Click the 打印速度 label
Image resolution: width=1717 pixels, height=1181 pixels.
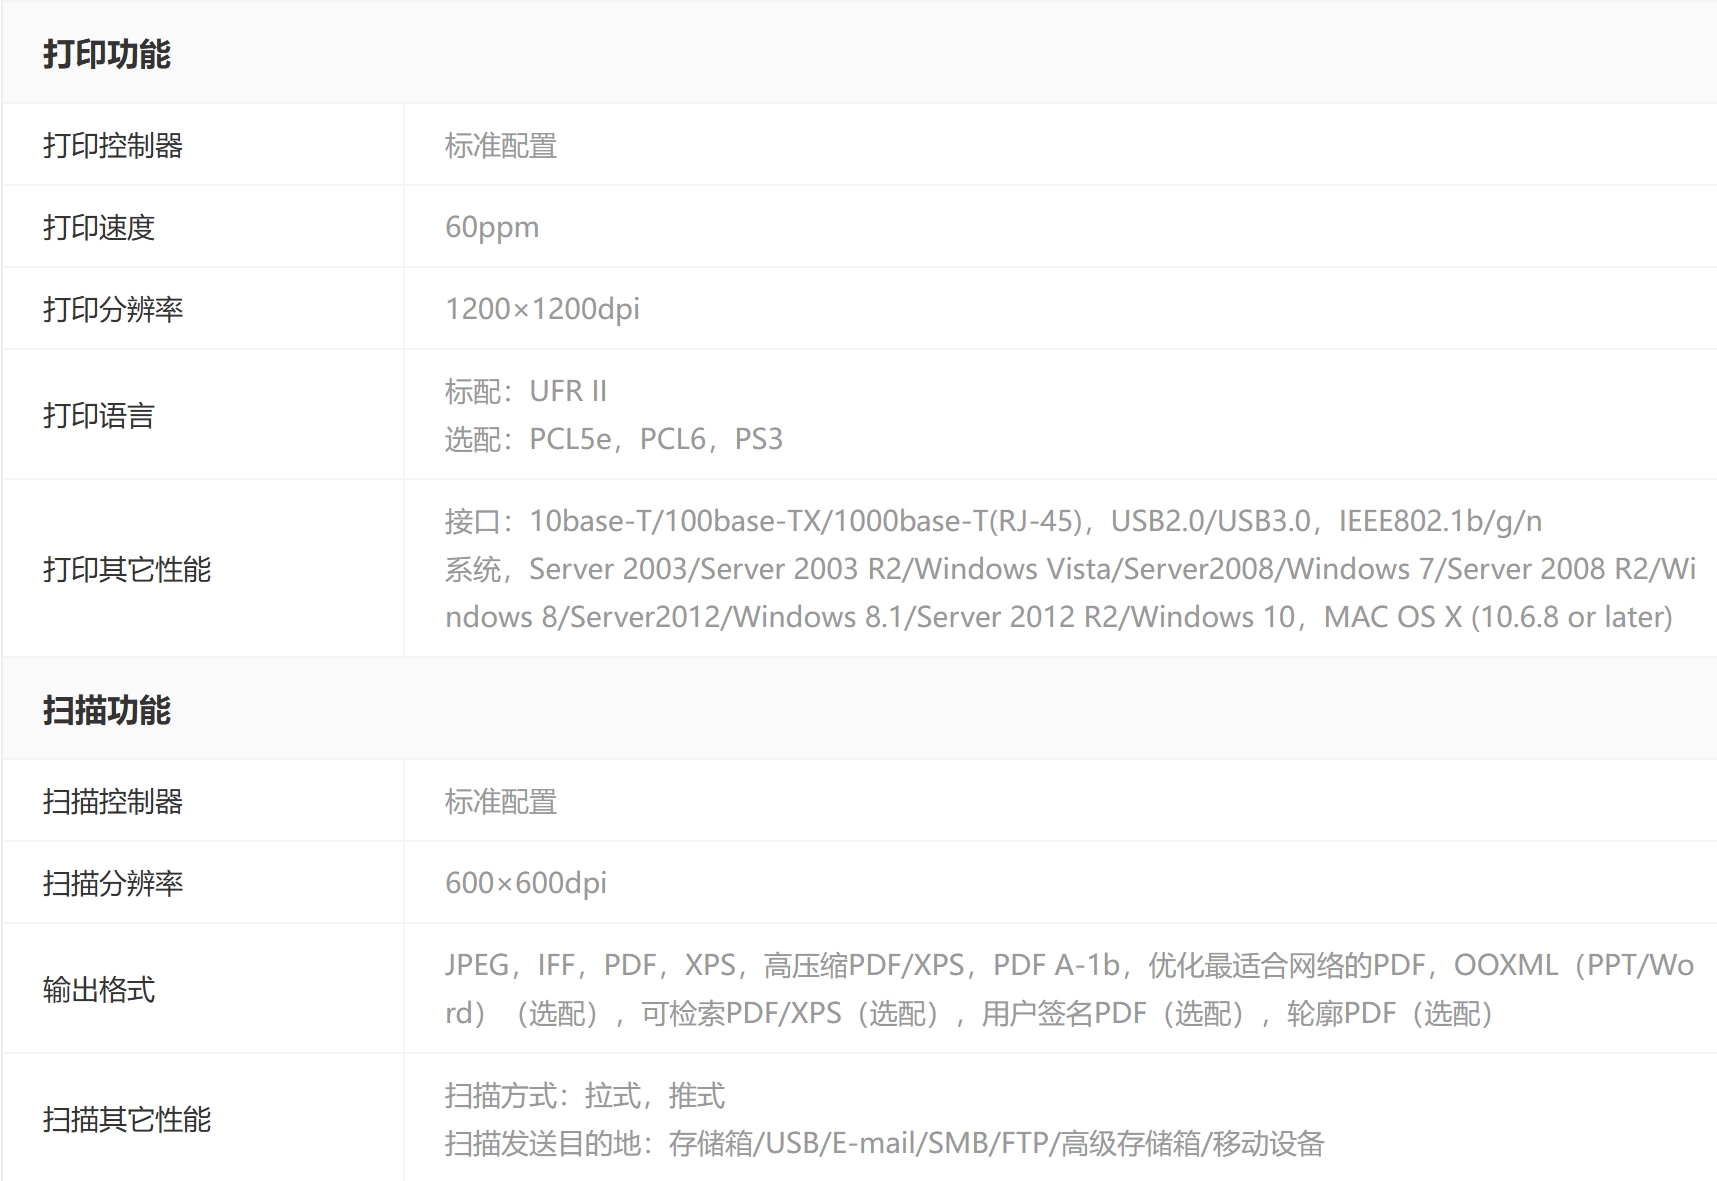click(99, 228)
